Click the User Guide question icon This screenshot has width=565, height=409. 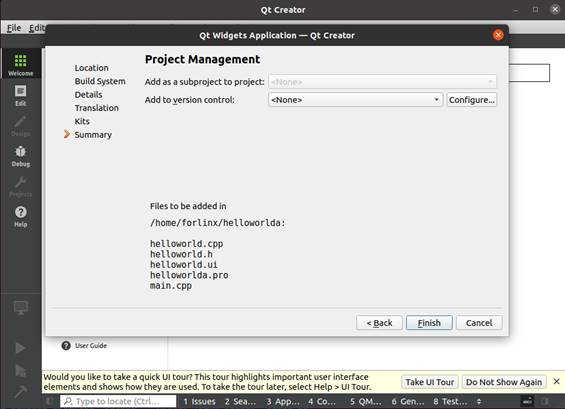66,346
